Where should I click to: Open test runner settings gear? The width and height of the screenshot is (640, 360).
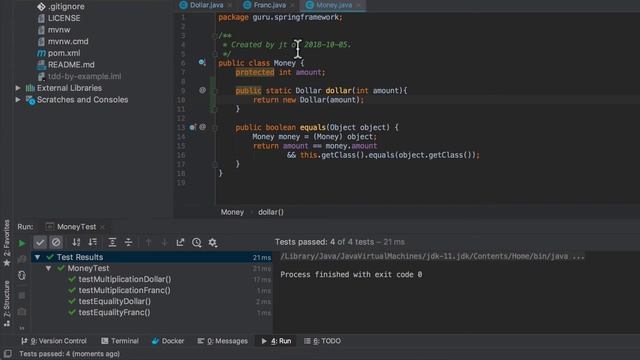(213, 242)
